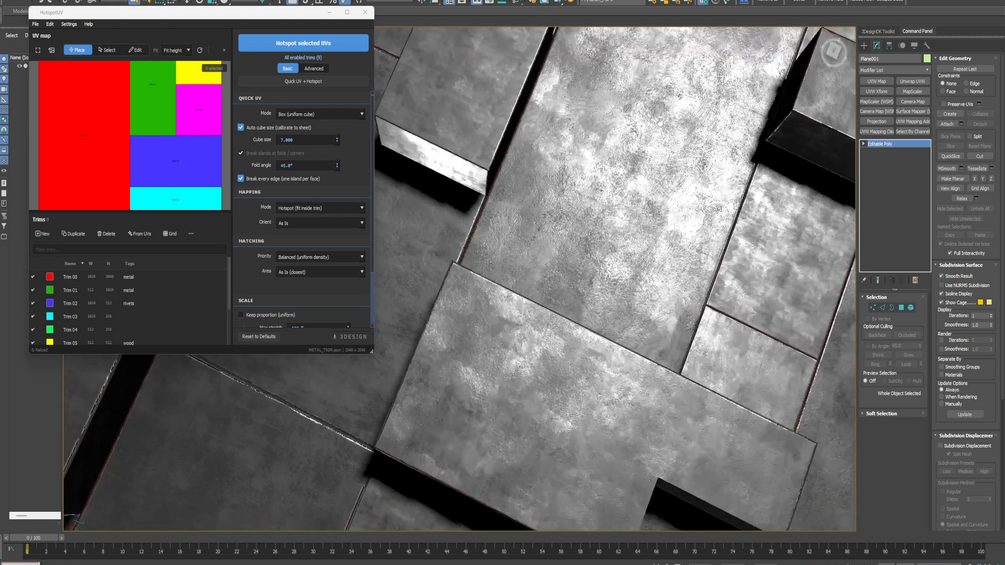This screenshot has width=1005, height=565.
Task: Enable Keep proportion (uniform) checkbox
Action: tap(241, 315)
